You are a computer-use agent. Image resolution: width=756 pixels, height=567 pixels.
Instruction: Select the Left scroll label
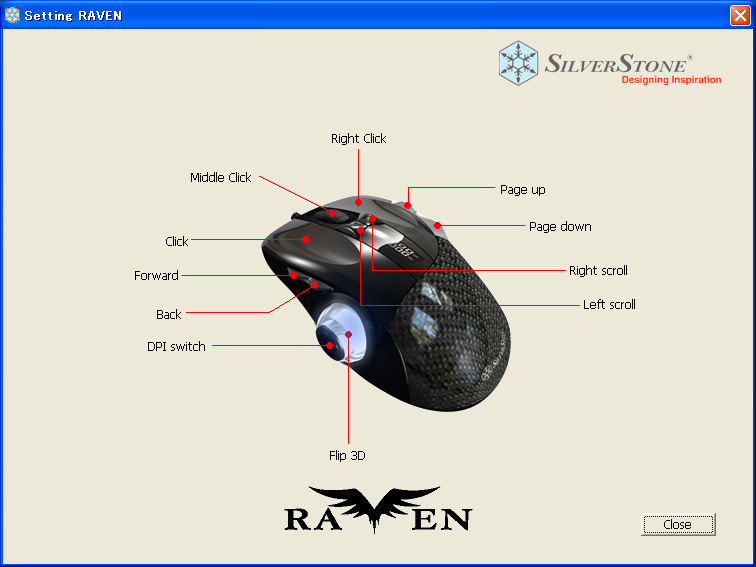609,305
